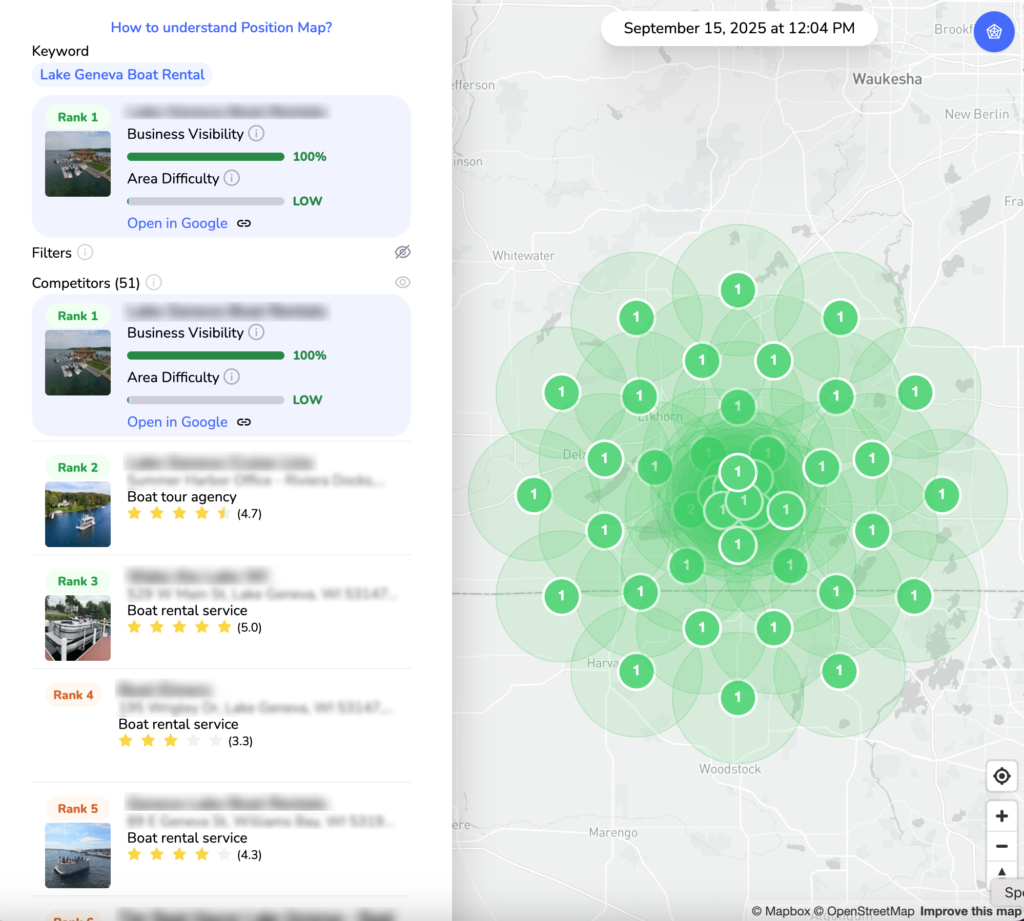Click the Area Difficulty info icon in top card
Screen dimensions: 1024x921
pyautogui.click(x=232, y=178)
